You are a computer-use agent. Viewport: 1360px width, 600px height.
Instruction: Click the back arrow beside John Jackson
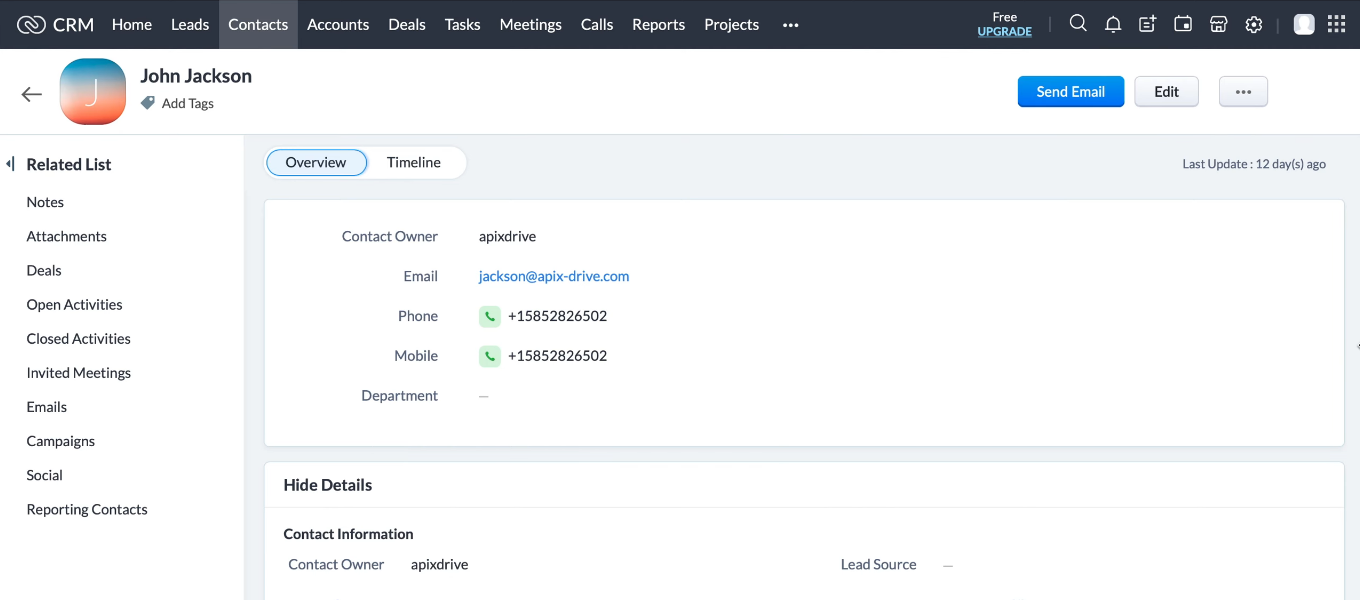click(x=31, y=93)
